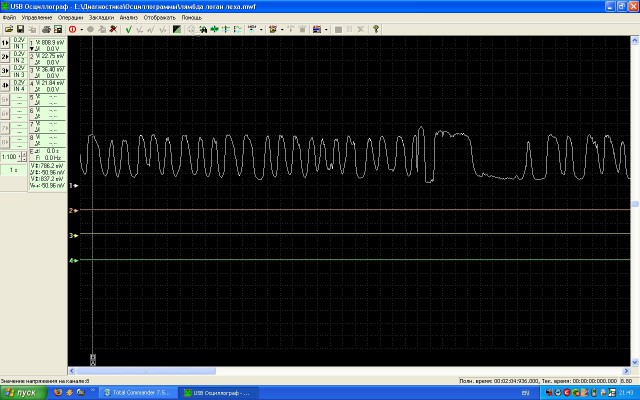Image resolution: width=640 pixels, height=400 pixels.
Task: Open the Отображать menu
Action: click(159, 18)
